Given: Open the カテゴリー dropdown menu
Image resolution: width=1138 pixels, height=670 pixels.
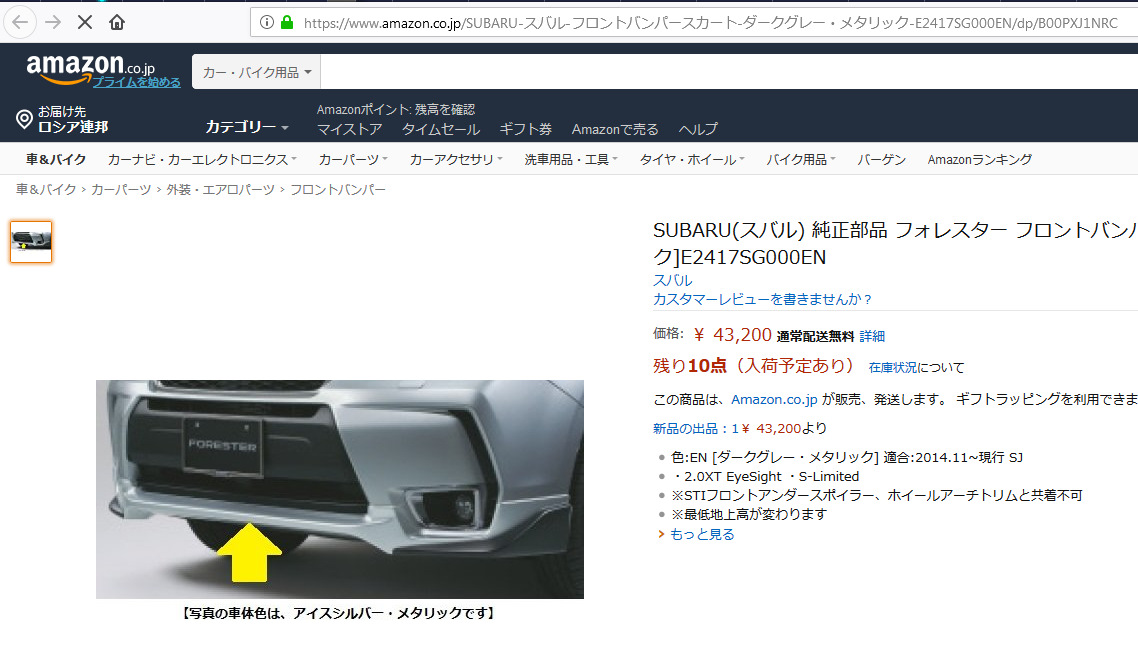Looking at the screenshot, I should pyautogui.click(x=245, y=128).
